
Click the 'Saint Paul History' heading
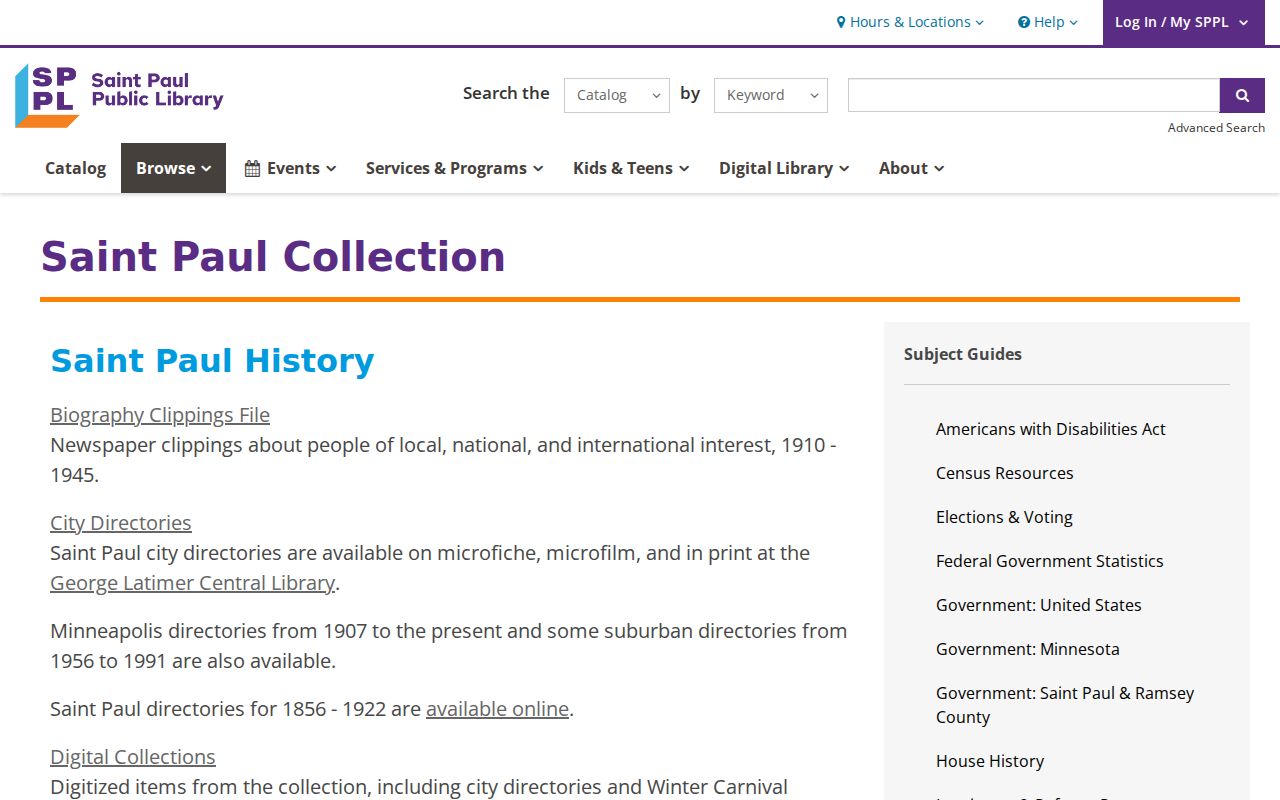pos(212,361)
